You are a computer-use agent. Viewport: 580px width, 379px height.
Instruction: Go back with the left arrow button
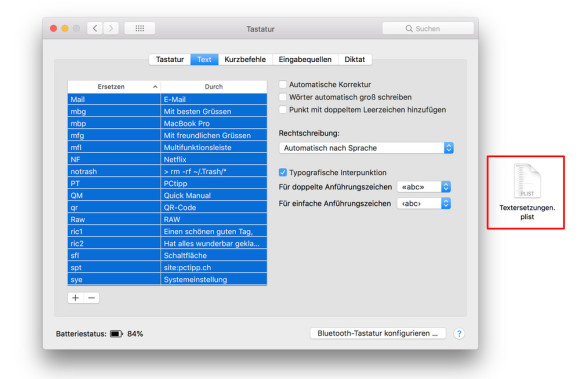[x=95, y=28]
